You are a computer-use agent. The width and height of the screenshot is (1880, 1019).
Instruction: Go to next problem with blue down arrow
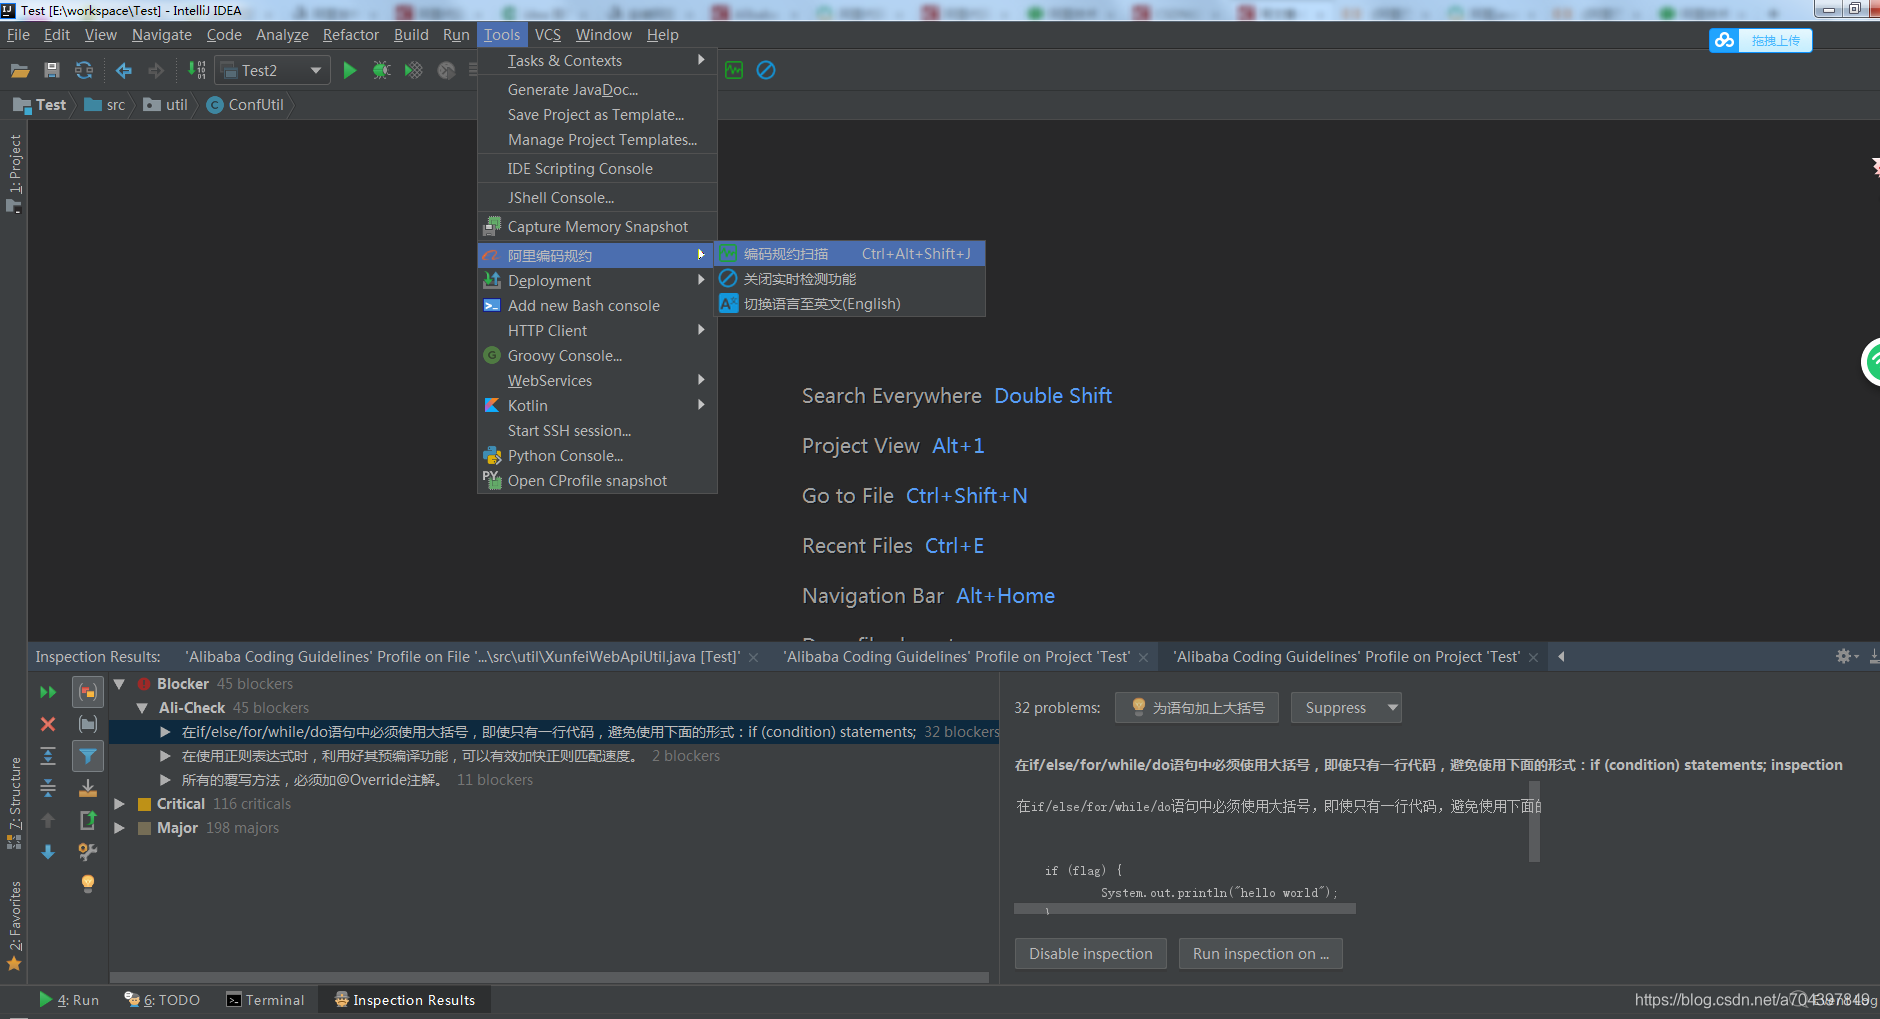click(x=48, y=852)
